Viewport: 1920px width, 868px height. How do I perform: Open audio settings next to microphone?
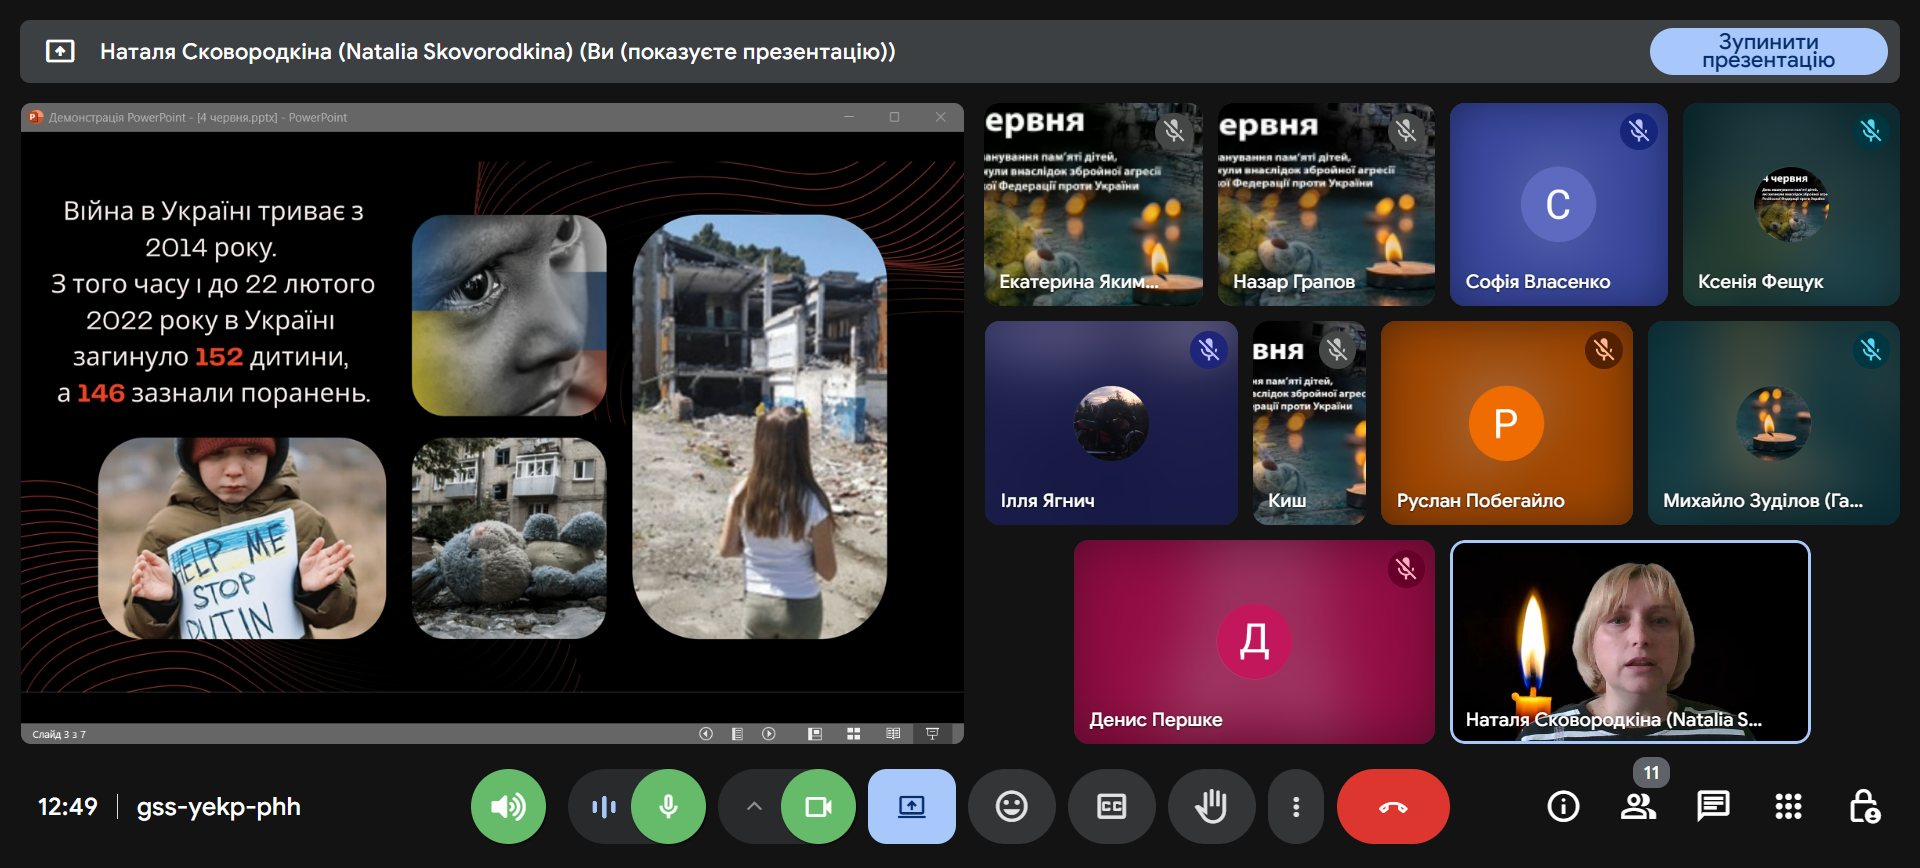[x=603, y=806]
